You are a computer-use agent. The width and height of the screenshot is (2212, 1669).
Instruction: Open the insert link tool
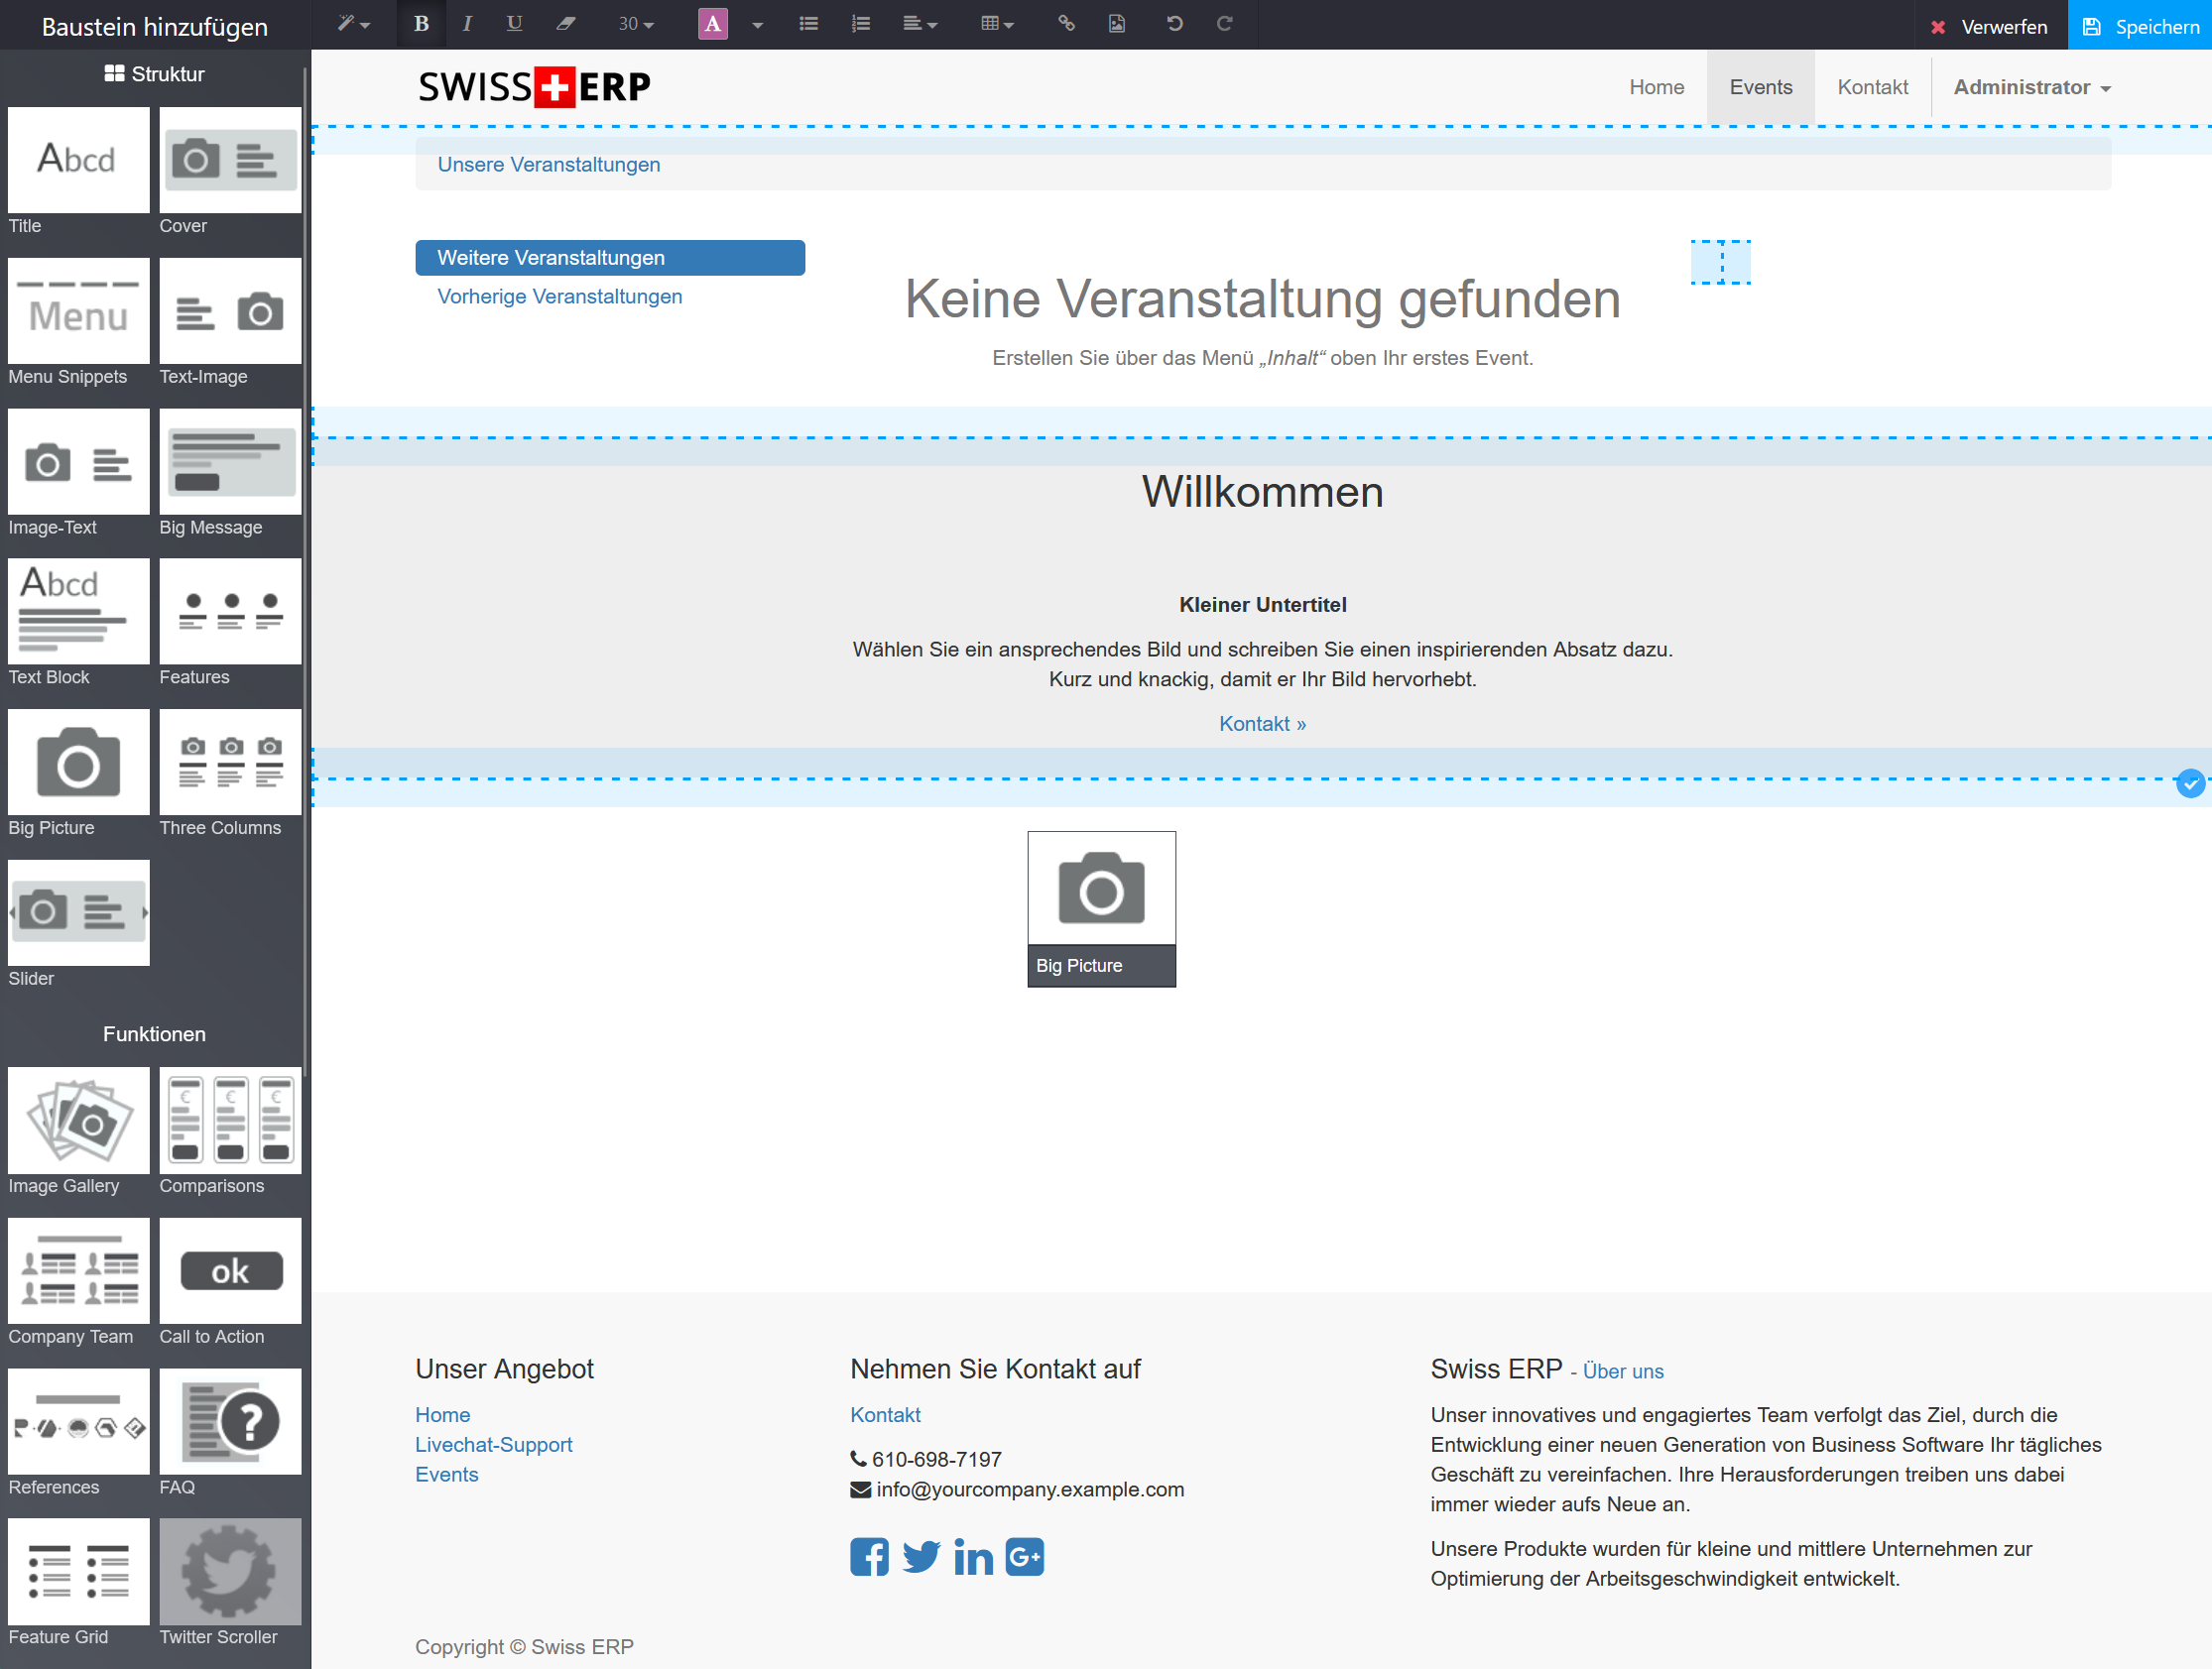coord(1066,23)
